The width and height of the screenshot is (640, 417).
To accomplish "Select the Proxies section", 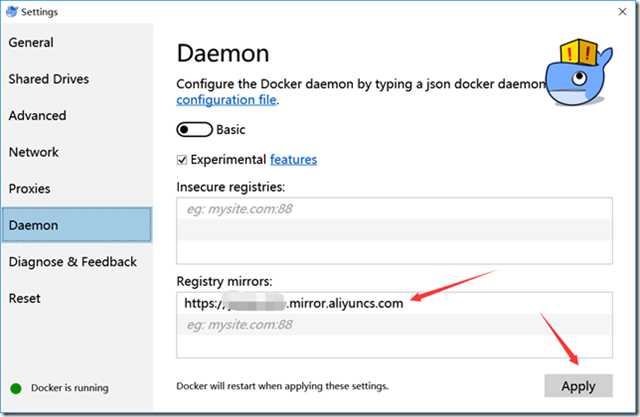I will pyautogui.click(x=29, y=189).
